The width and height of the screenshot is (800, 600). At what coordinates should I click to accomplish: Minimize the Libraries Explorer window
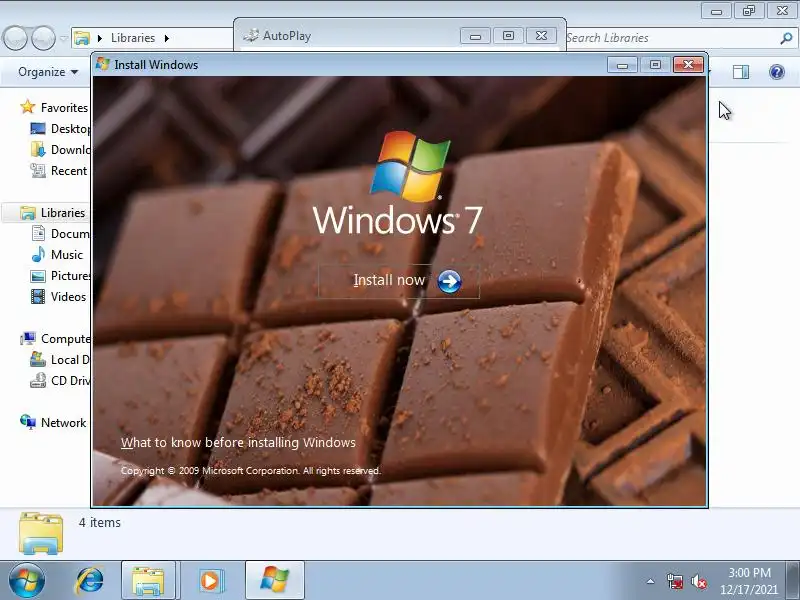pyautogui.click(x=716, y=11)
